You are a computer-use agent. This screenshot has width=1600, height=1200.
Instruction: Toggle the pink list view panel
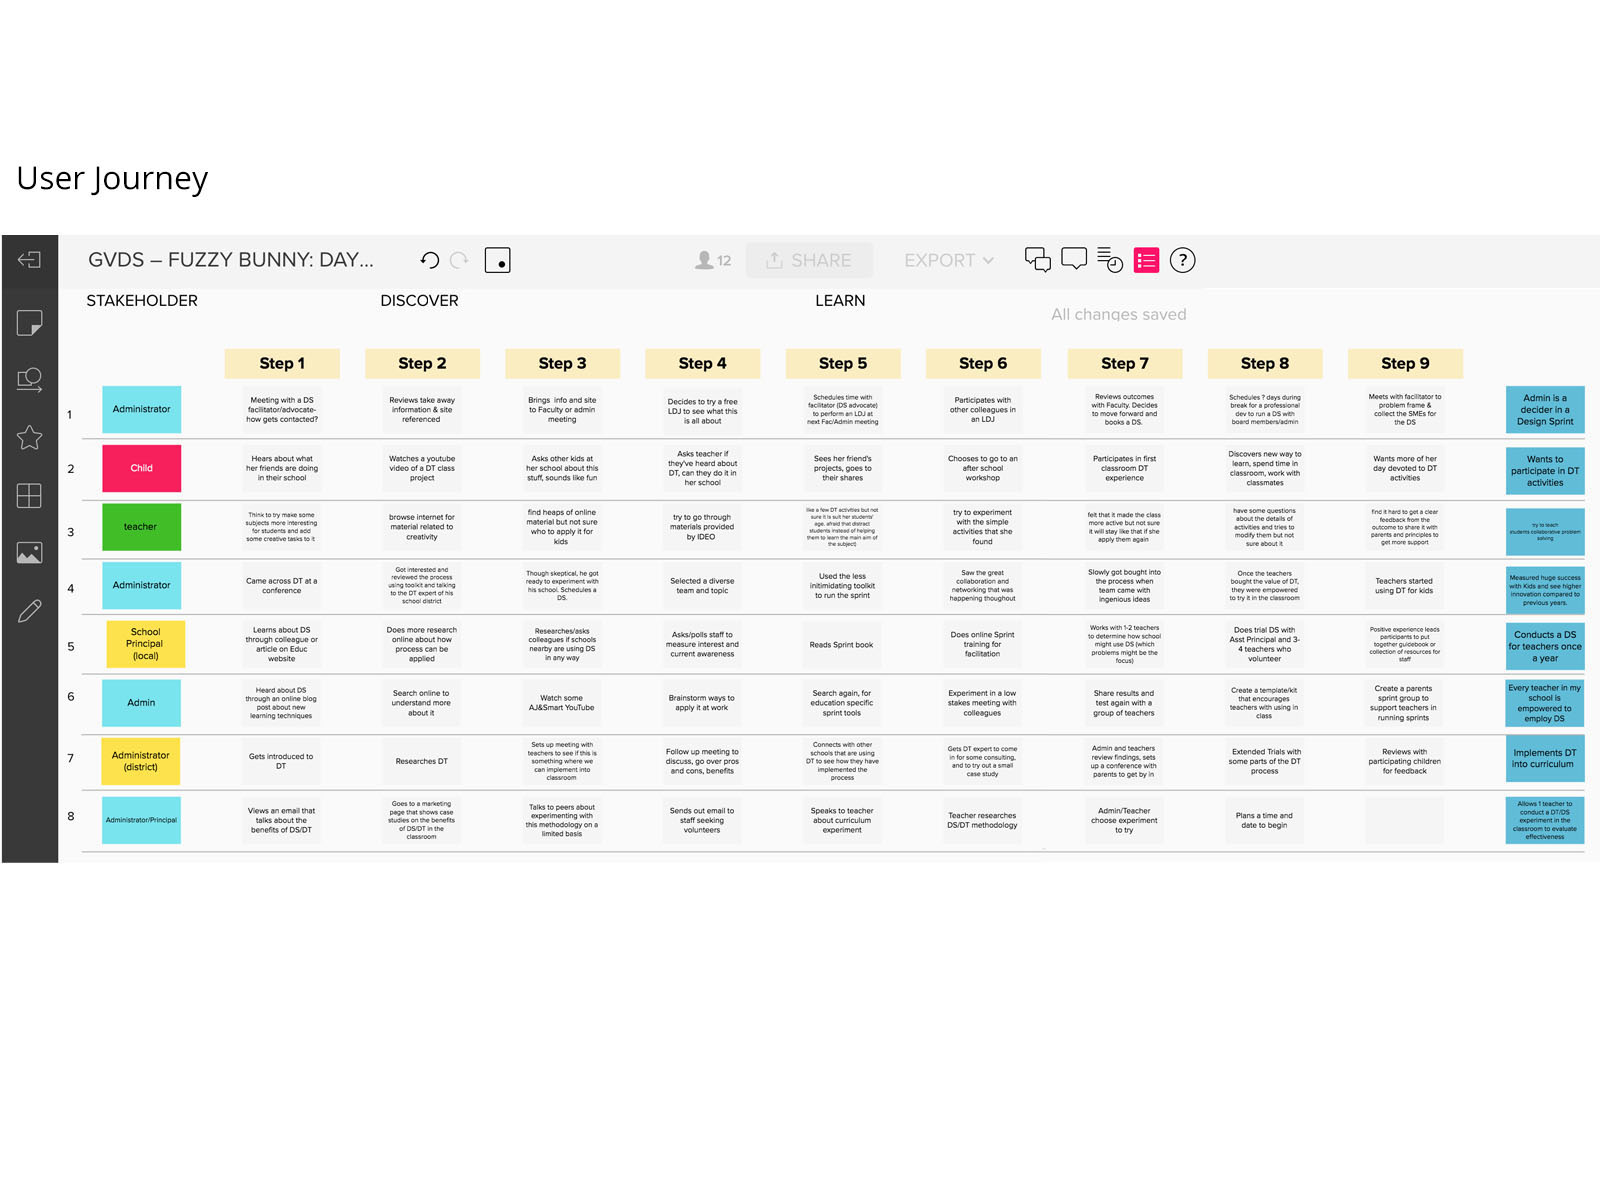point(1146,259)
